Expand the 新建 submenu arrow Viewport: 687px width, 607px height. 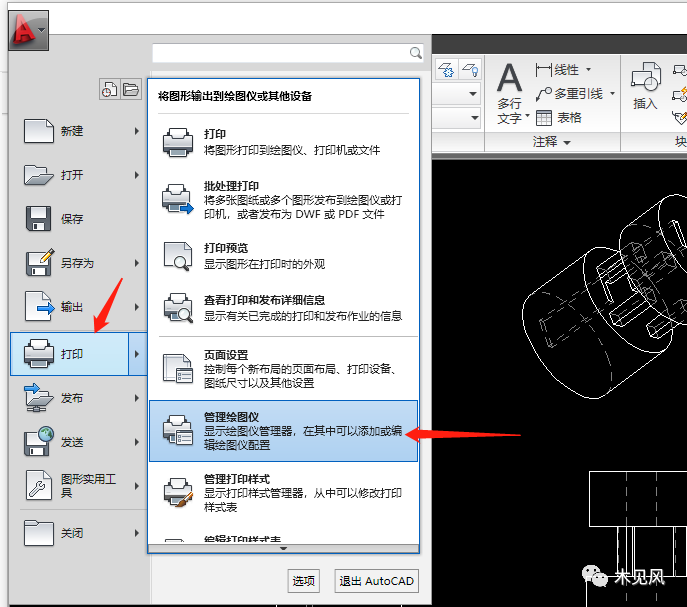pyautogui.click(x=137, y=131)
